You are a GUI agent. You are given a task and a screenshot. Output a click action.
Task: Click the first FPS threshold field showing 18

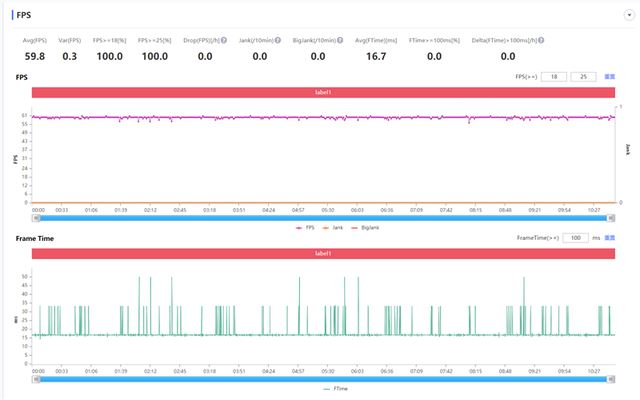pos(554,76)
